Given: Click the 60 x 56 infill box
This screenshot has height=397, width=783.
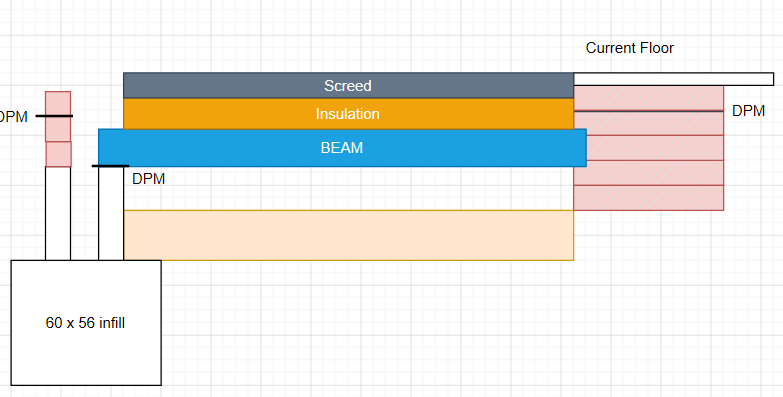Looking at the screenshot, I should click(86, 323).
